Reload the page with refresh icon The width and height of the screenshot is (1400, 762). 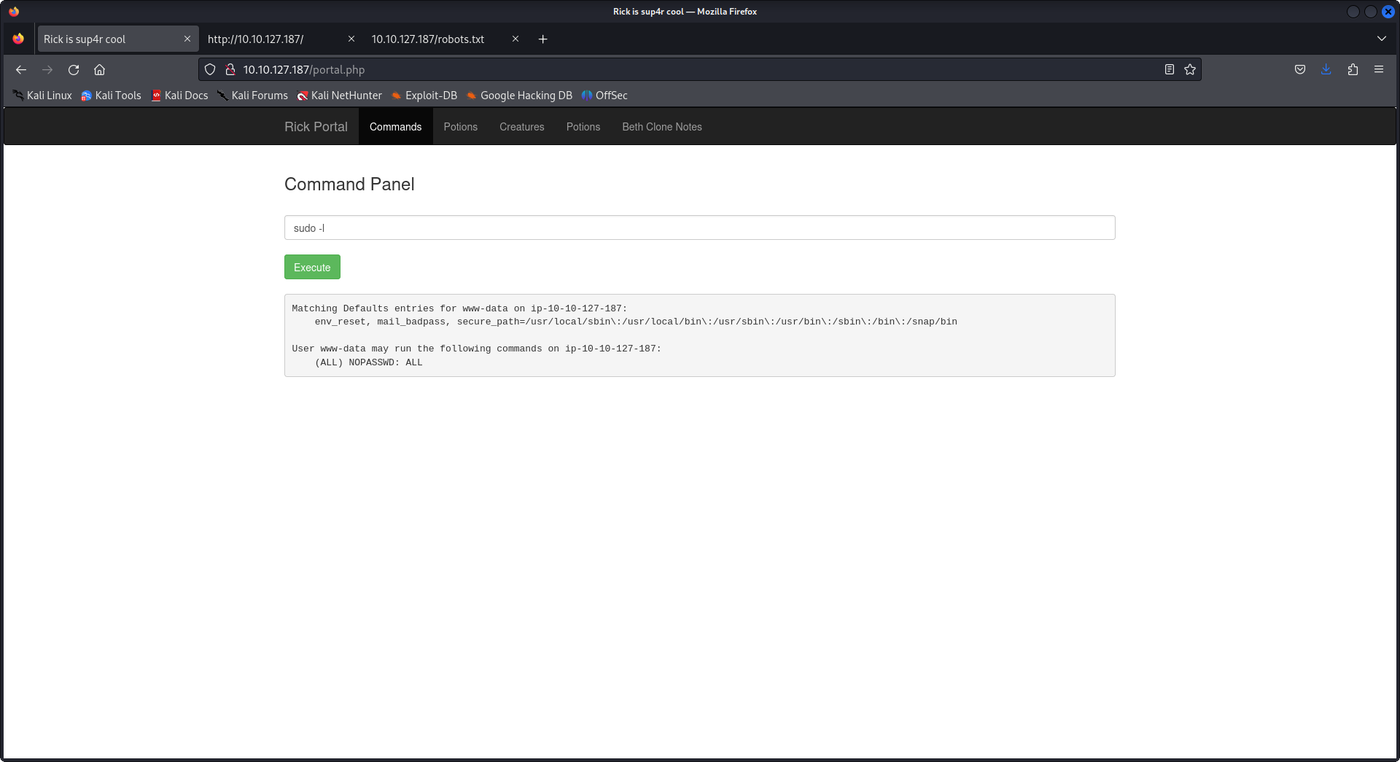[73, 70]
